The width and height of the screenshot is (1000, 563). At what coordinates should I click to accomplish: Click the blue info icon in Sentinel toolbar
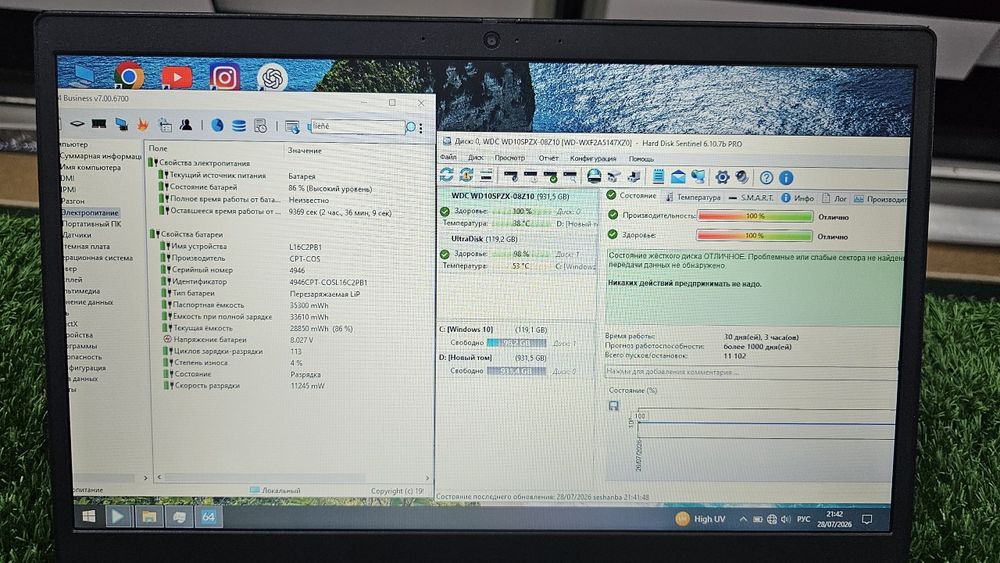(786, 178)
